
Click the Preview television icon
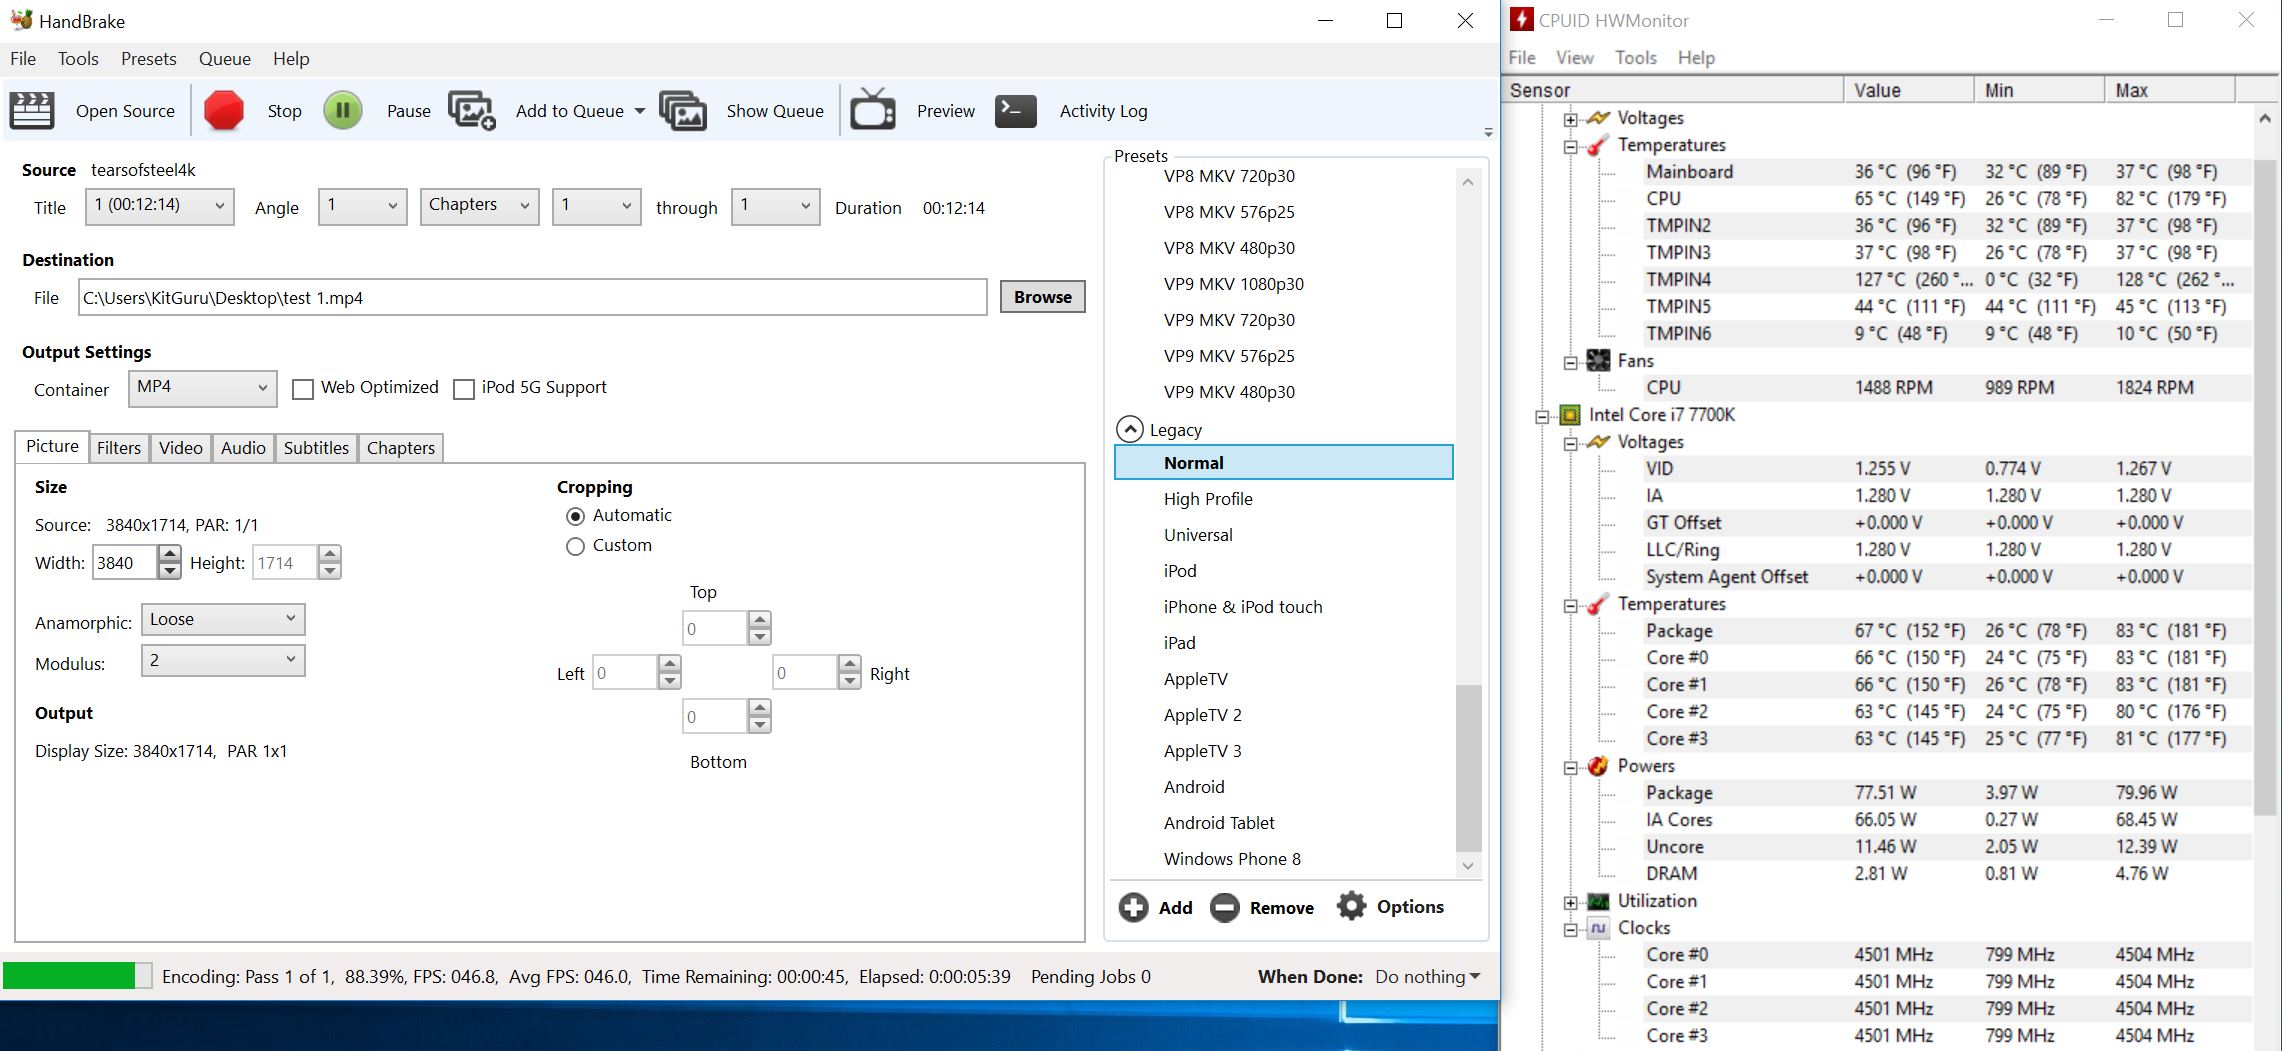[873, 110]
